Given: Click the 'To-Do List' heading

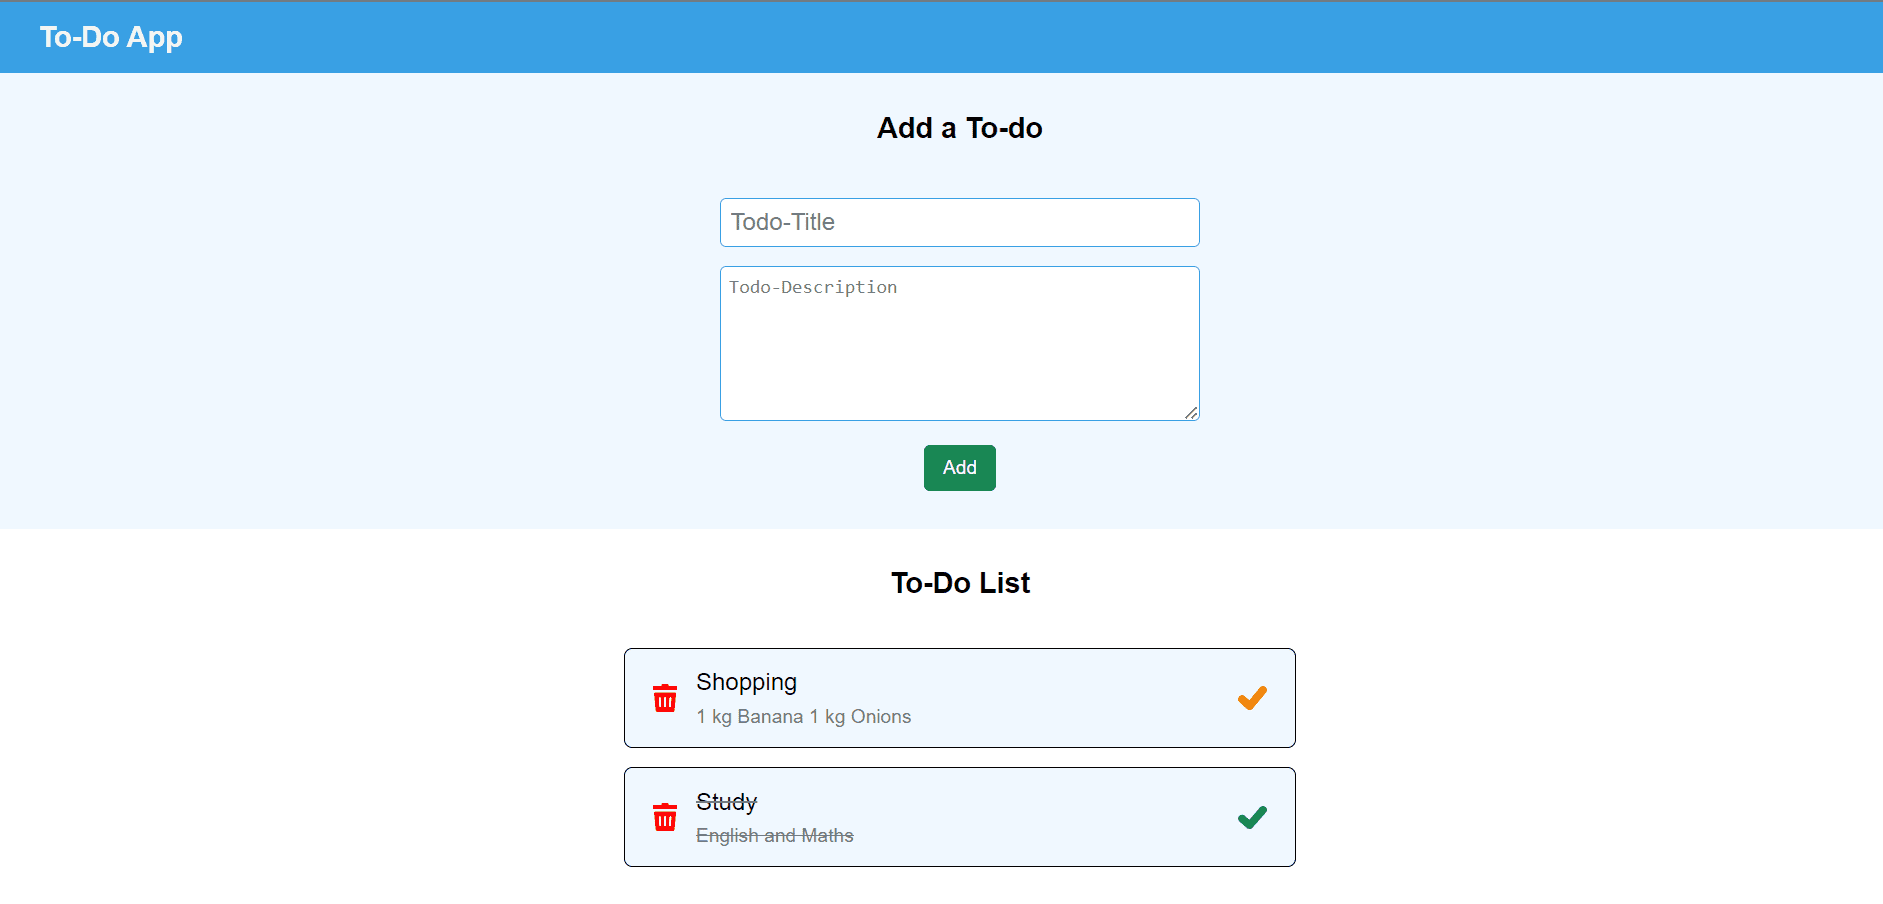Looking at the screenshot, I should (960, 583).
